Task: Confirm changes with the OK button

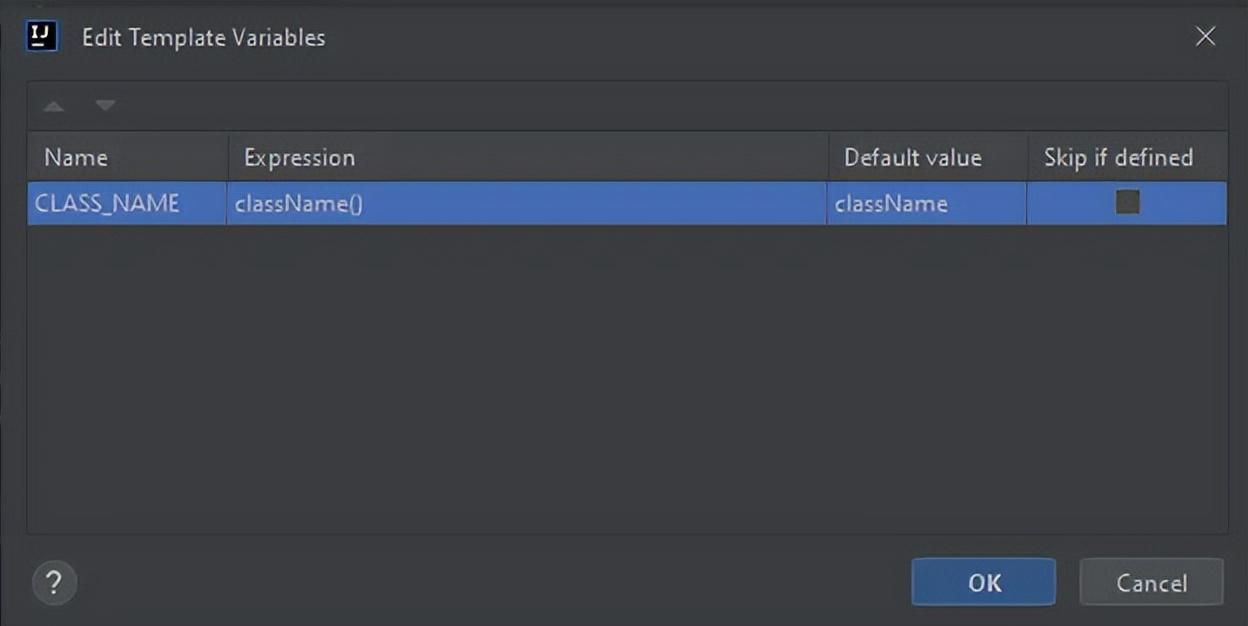Action: click(x=983, y=582)
